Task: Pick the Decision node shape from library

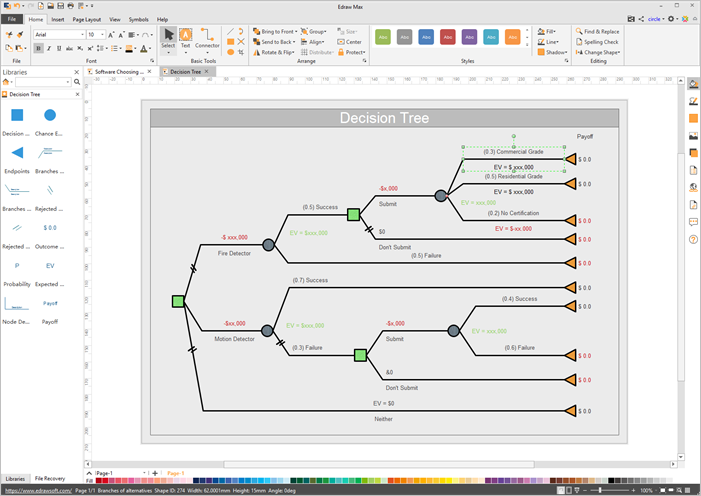Action: (17, 116)
